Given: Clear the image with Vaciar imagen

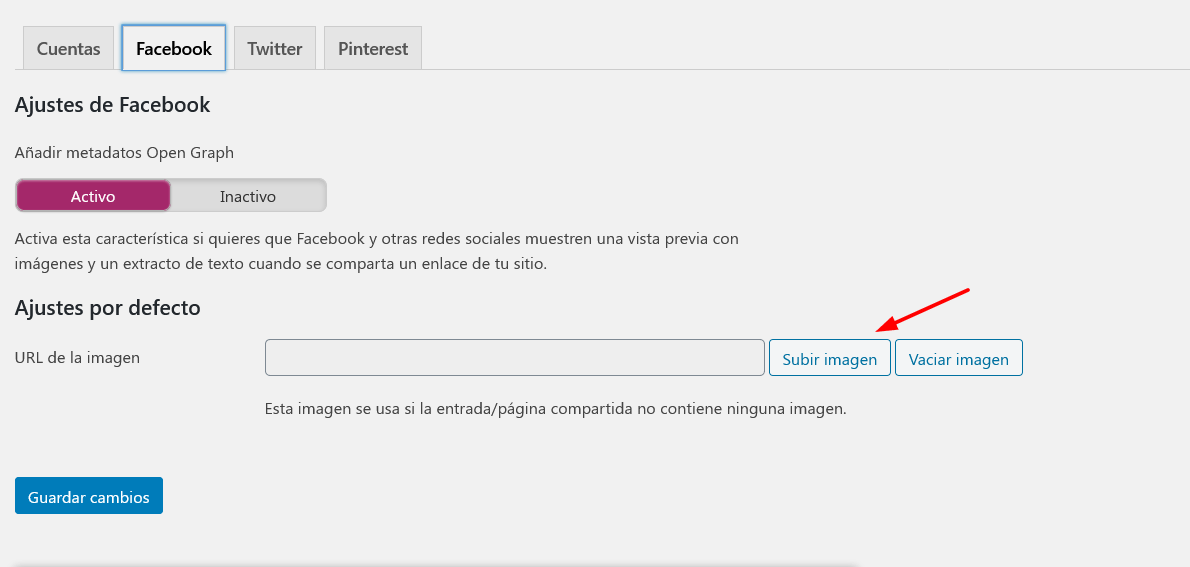Looking at the screenshot, I should 959,358.
